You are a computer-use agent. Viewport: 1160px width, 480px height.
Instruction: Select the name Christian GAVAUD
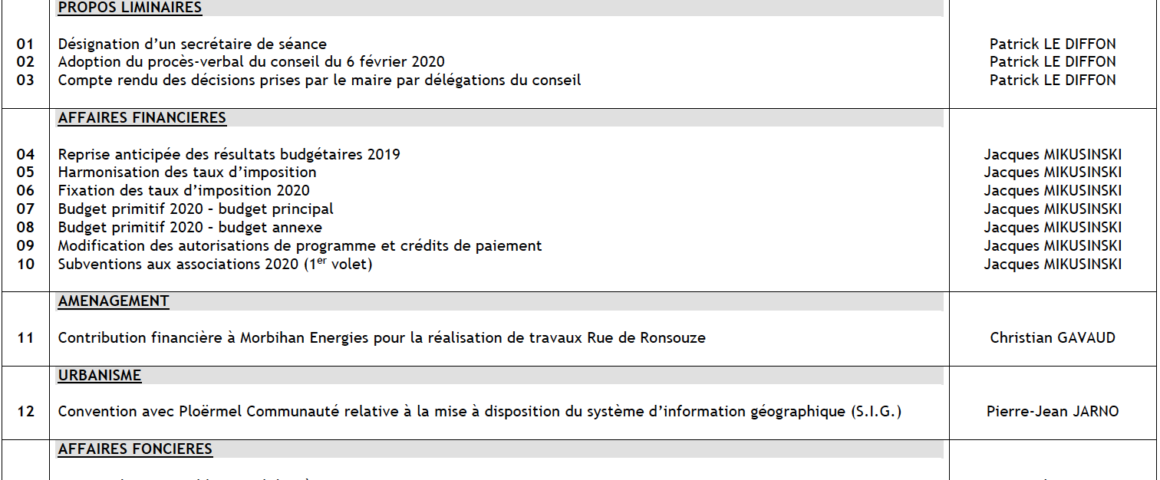click(1052, 338)
